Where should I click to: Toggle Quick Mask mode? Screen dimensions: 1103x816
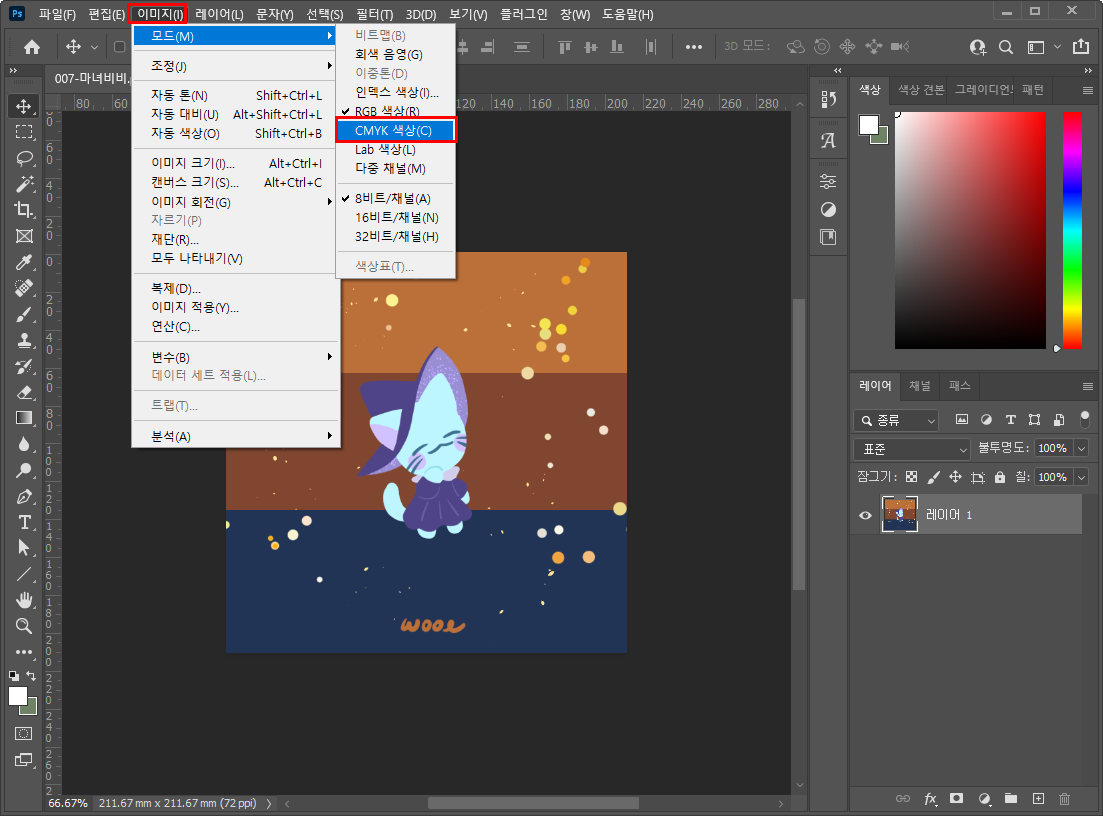click(24, 733)
